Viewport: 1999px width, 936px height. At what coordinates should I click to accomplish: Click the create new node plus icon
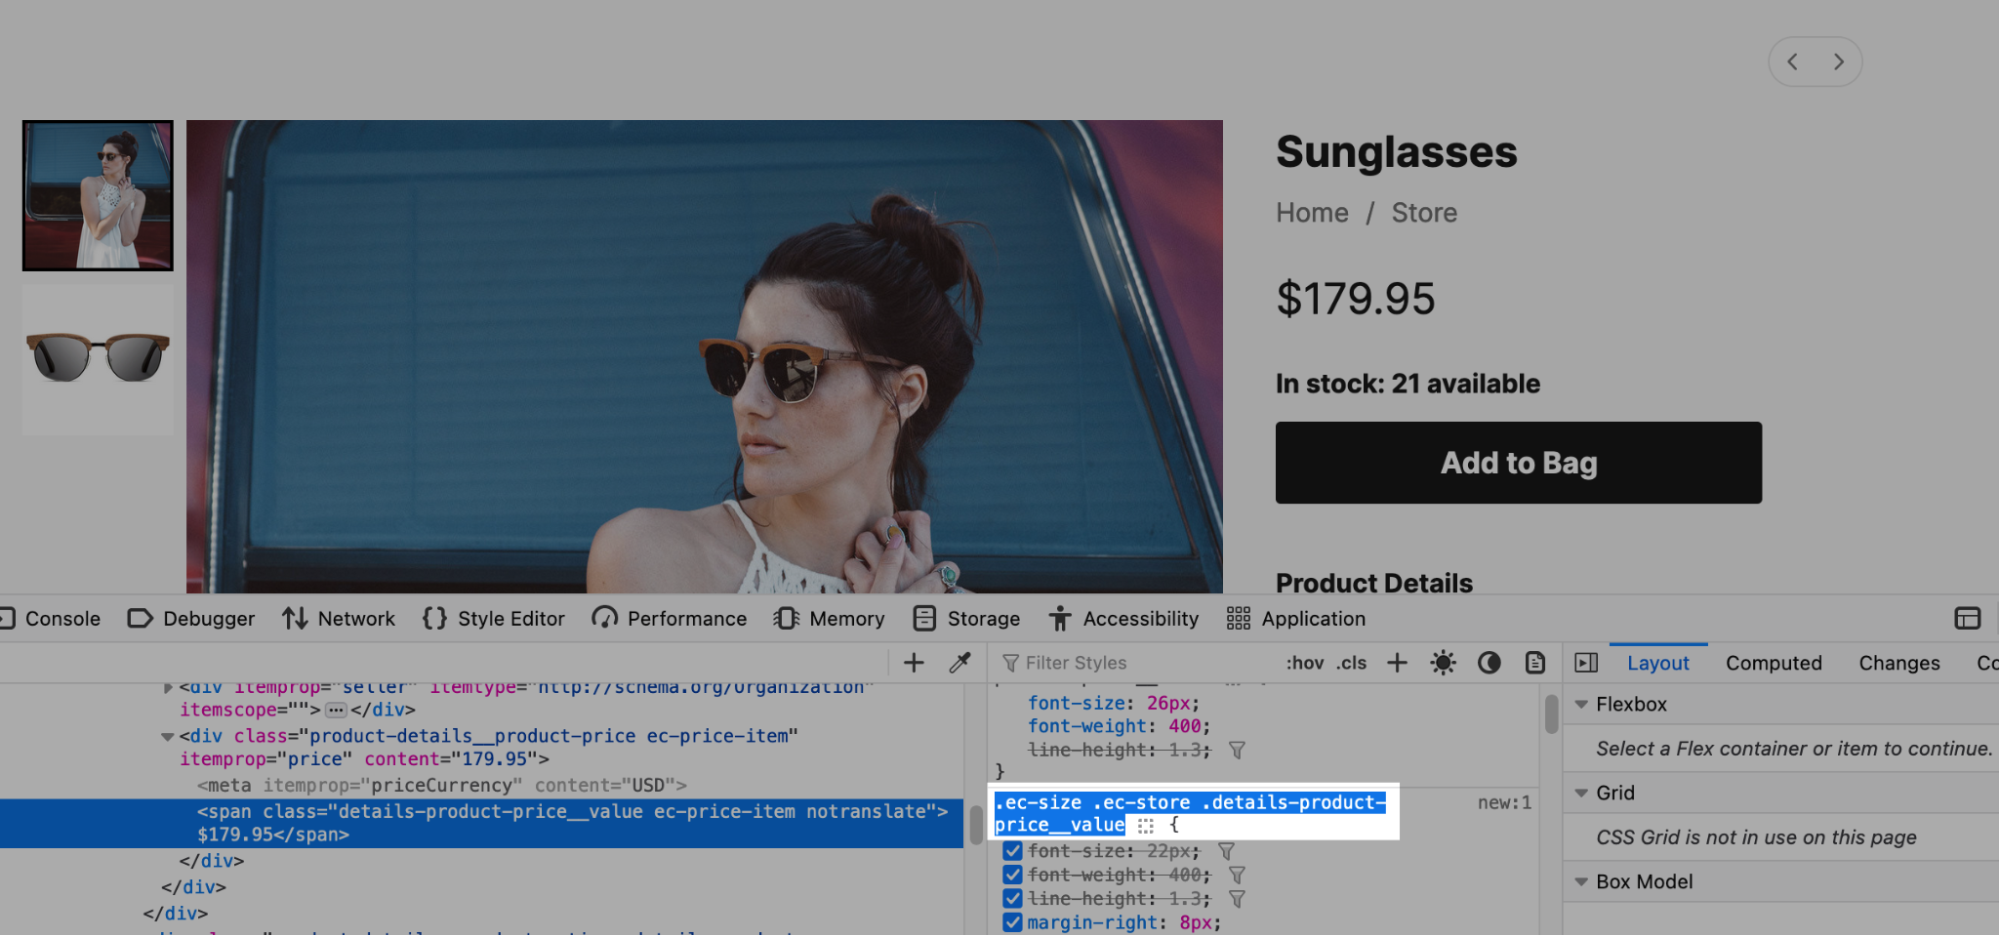click(913, 663)
